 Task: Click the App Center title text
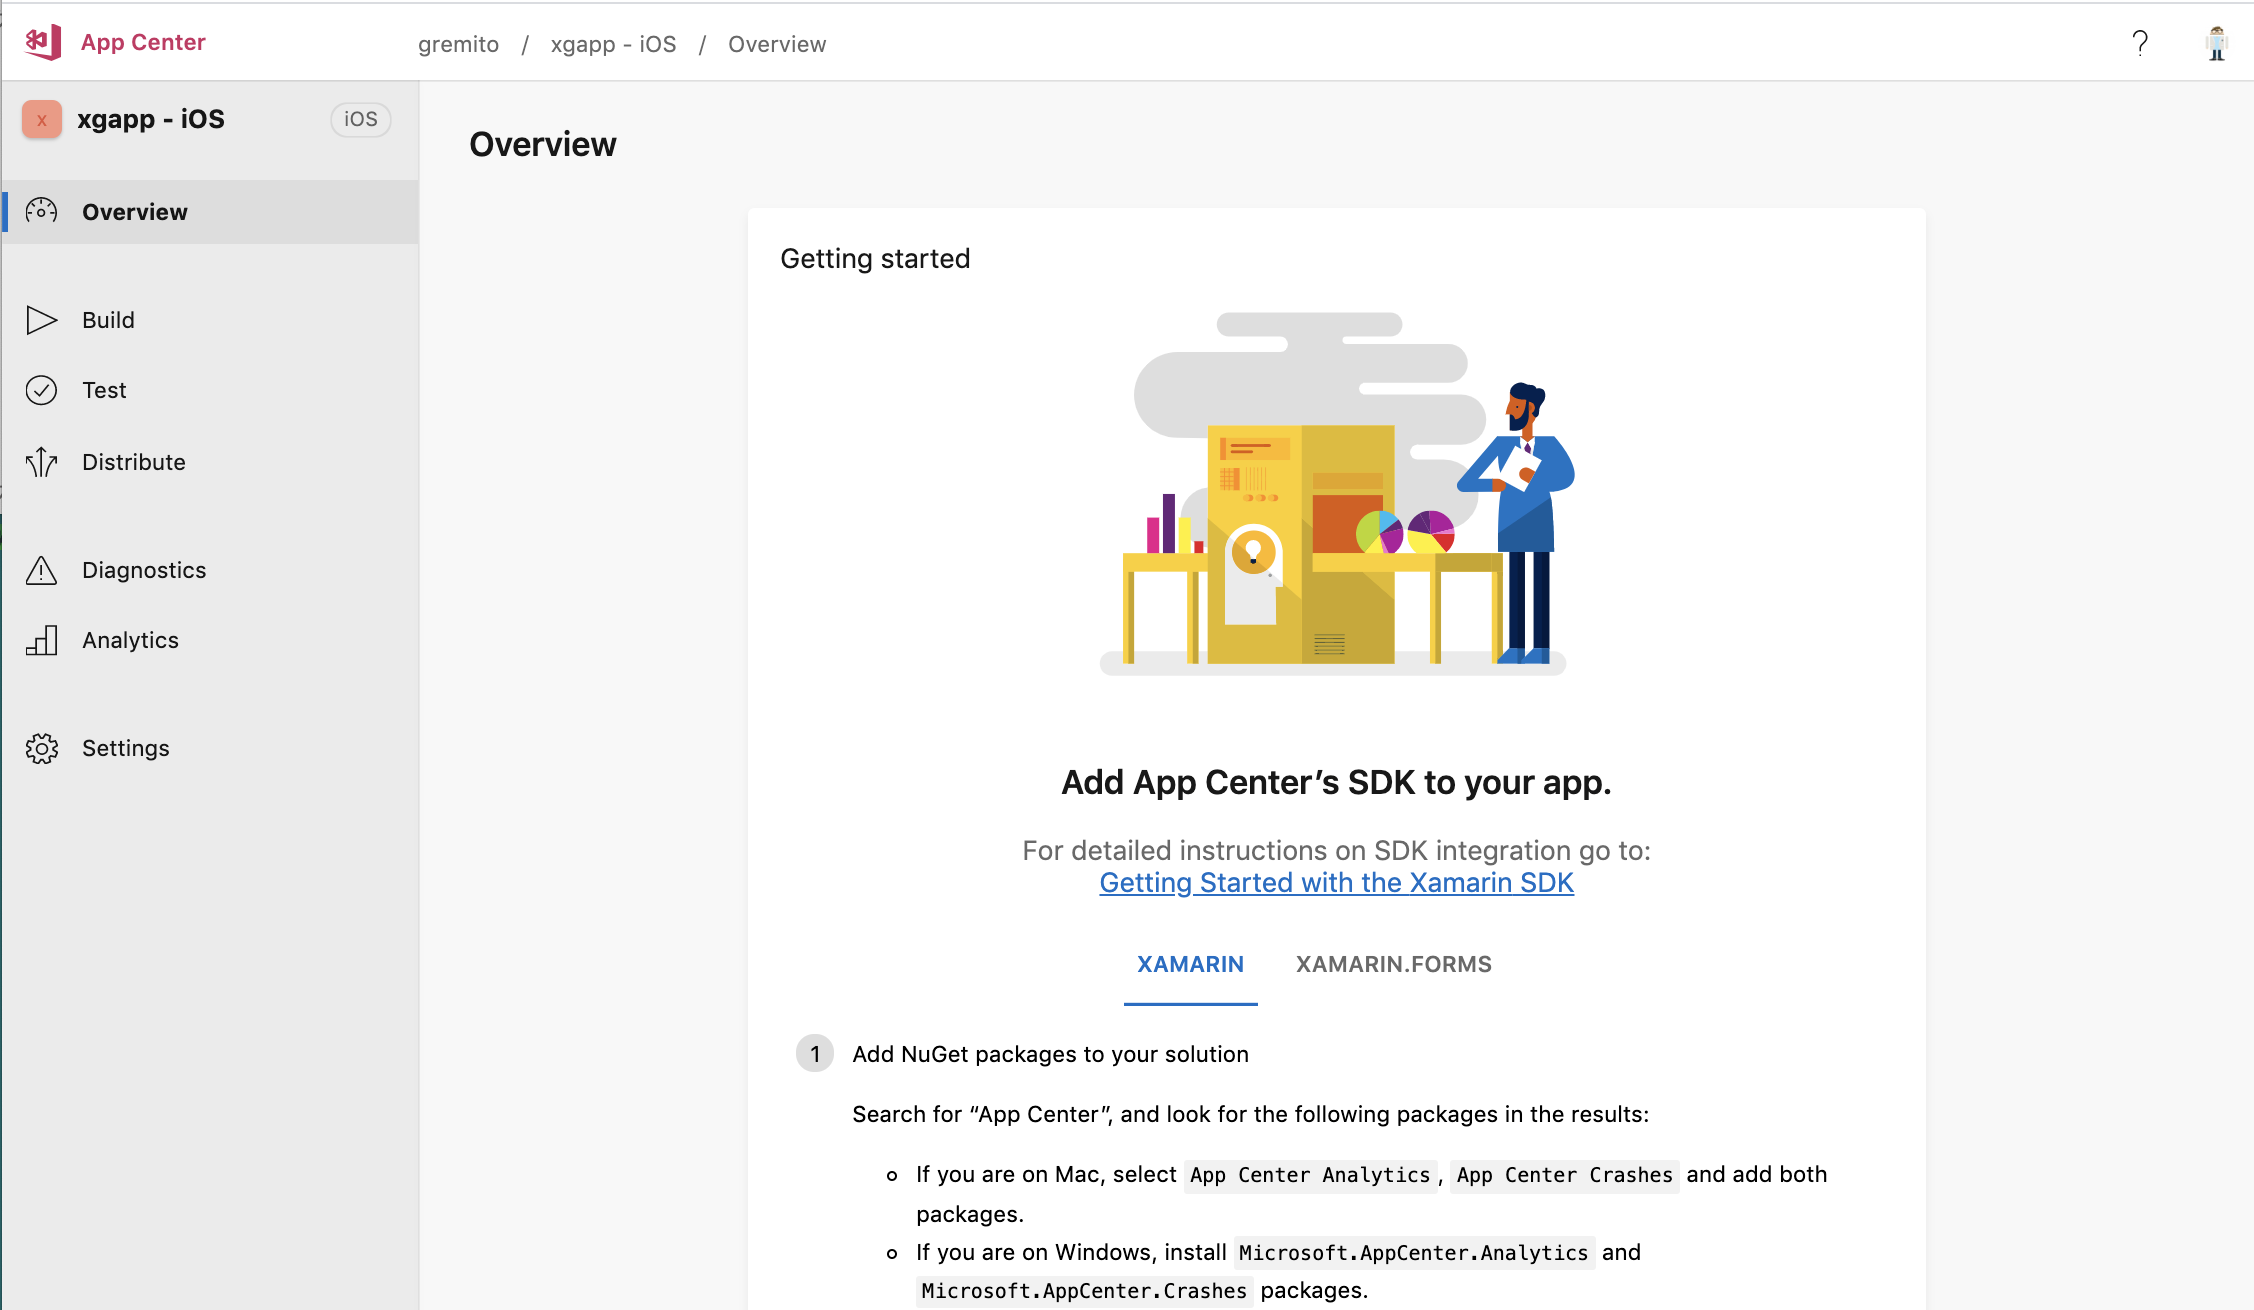click(143, 42)
